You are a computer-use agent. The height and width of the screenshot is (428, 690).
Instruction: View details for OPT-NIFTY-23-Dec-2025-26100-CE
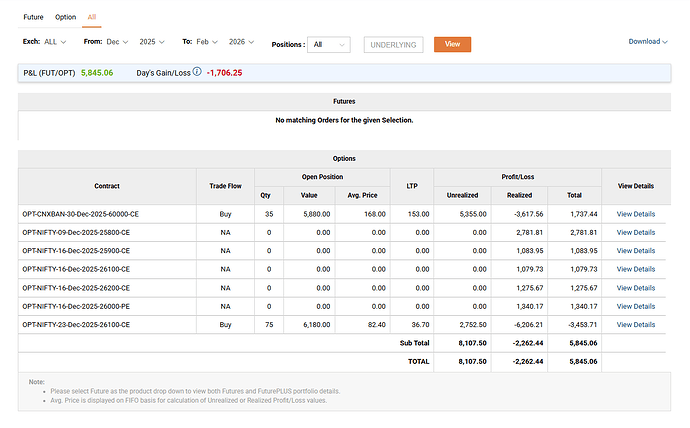click(x=635, y=325)
